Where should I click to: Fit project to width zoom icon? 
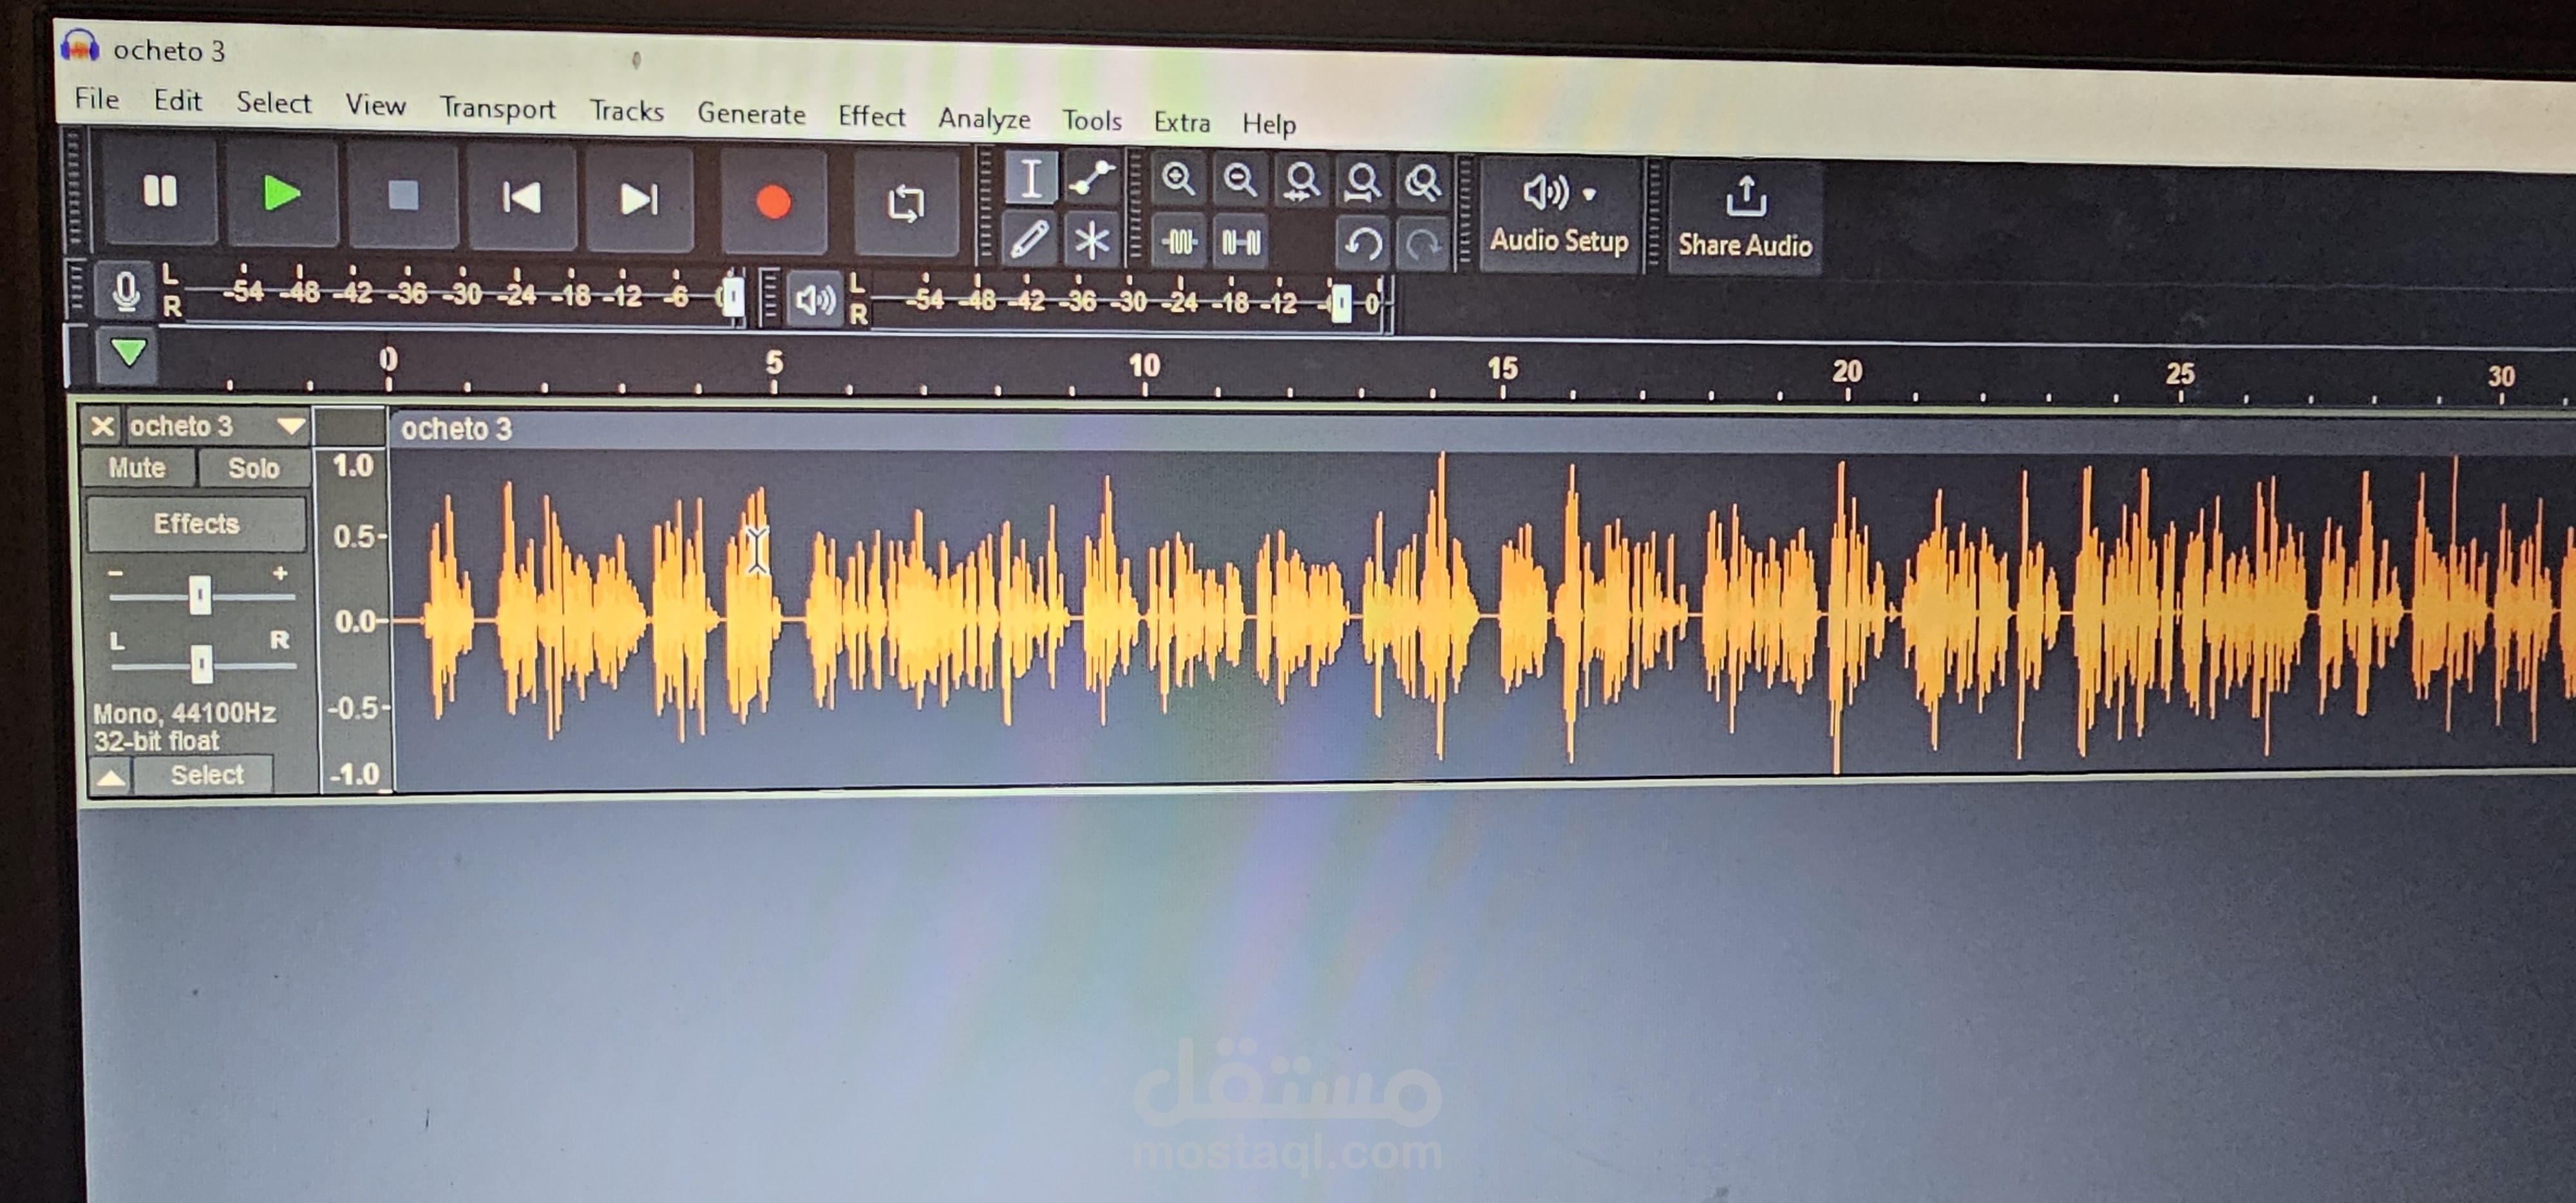1362,184
